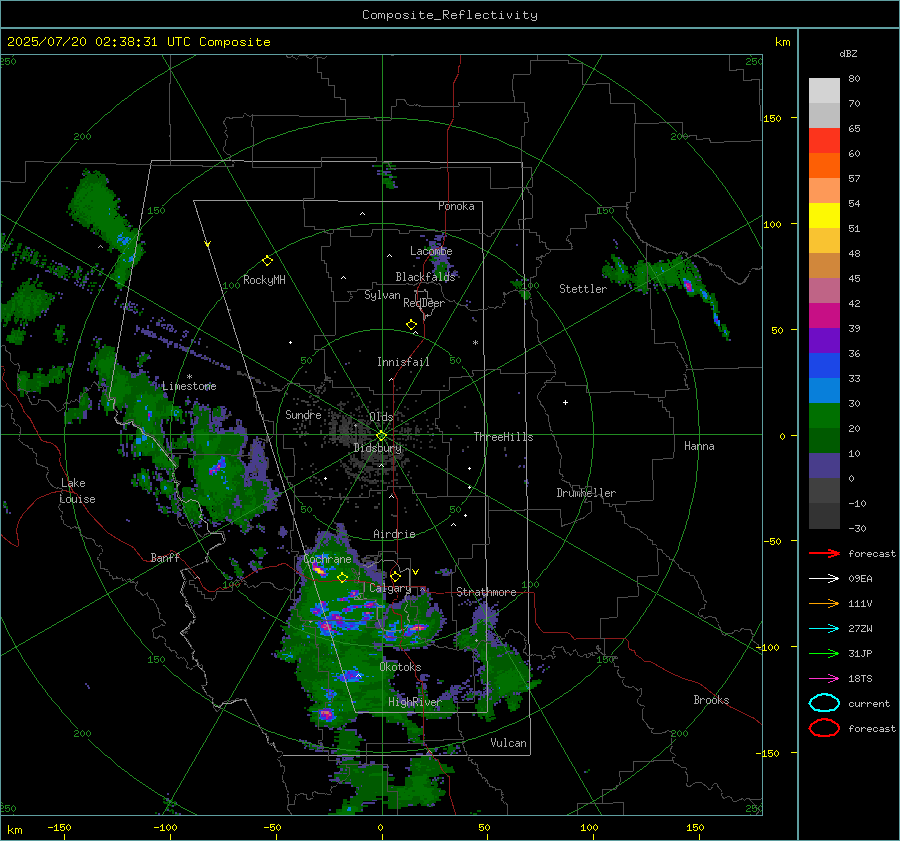
Task: Select the bright yellow 51-54 dBZ swatch
Action: pyautogui.click(x=824, y=216)
